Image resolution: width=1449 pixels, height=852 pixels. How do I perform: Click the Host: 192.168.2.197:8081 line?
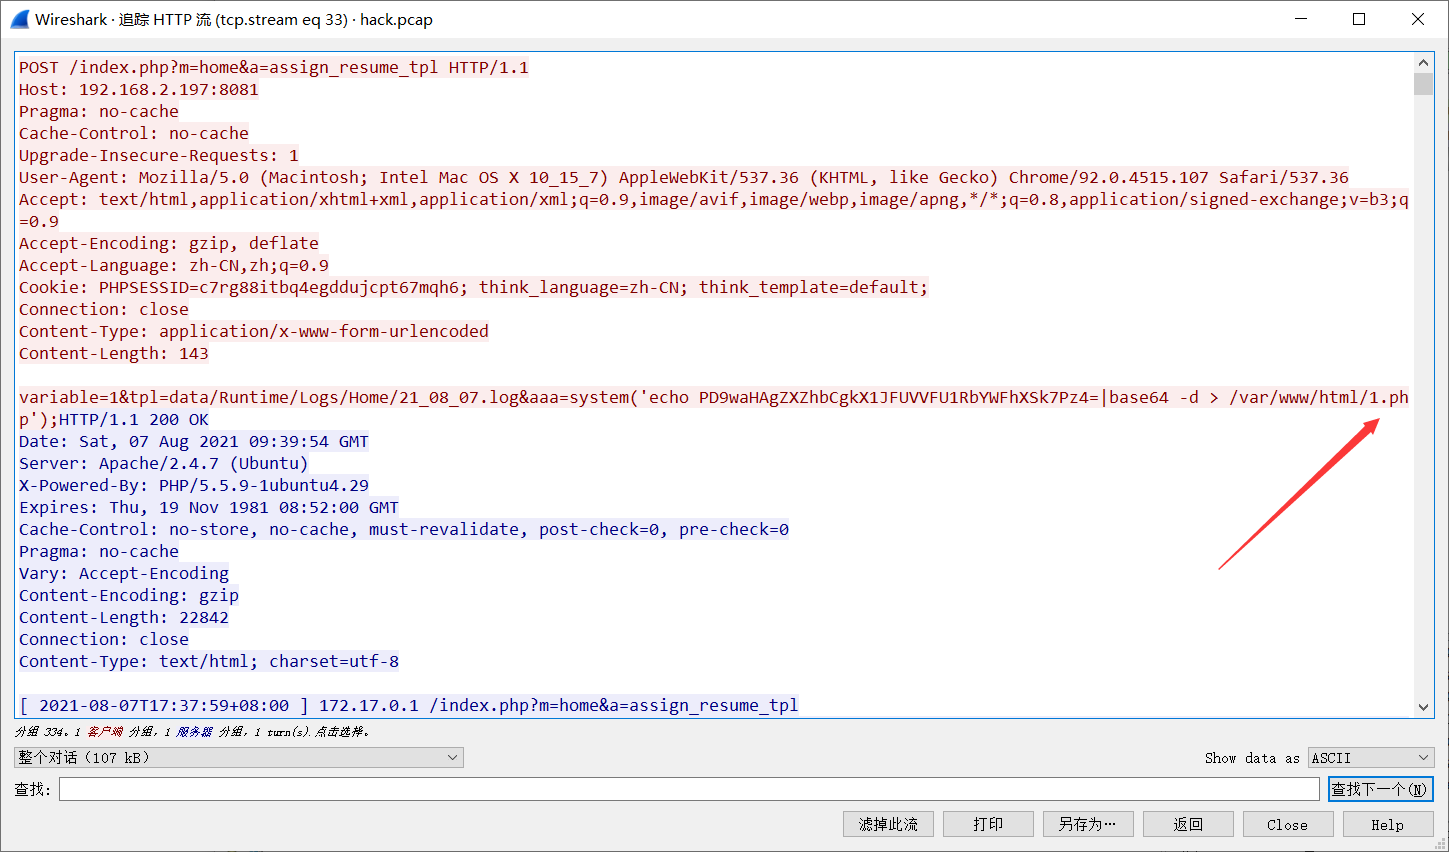(139, 89)
